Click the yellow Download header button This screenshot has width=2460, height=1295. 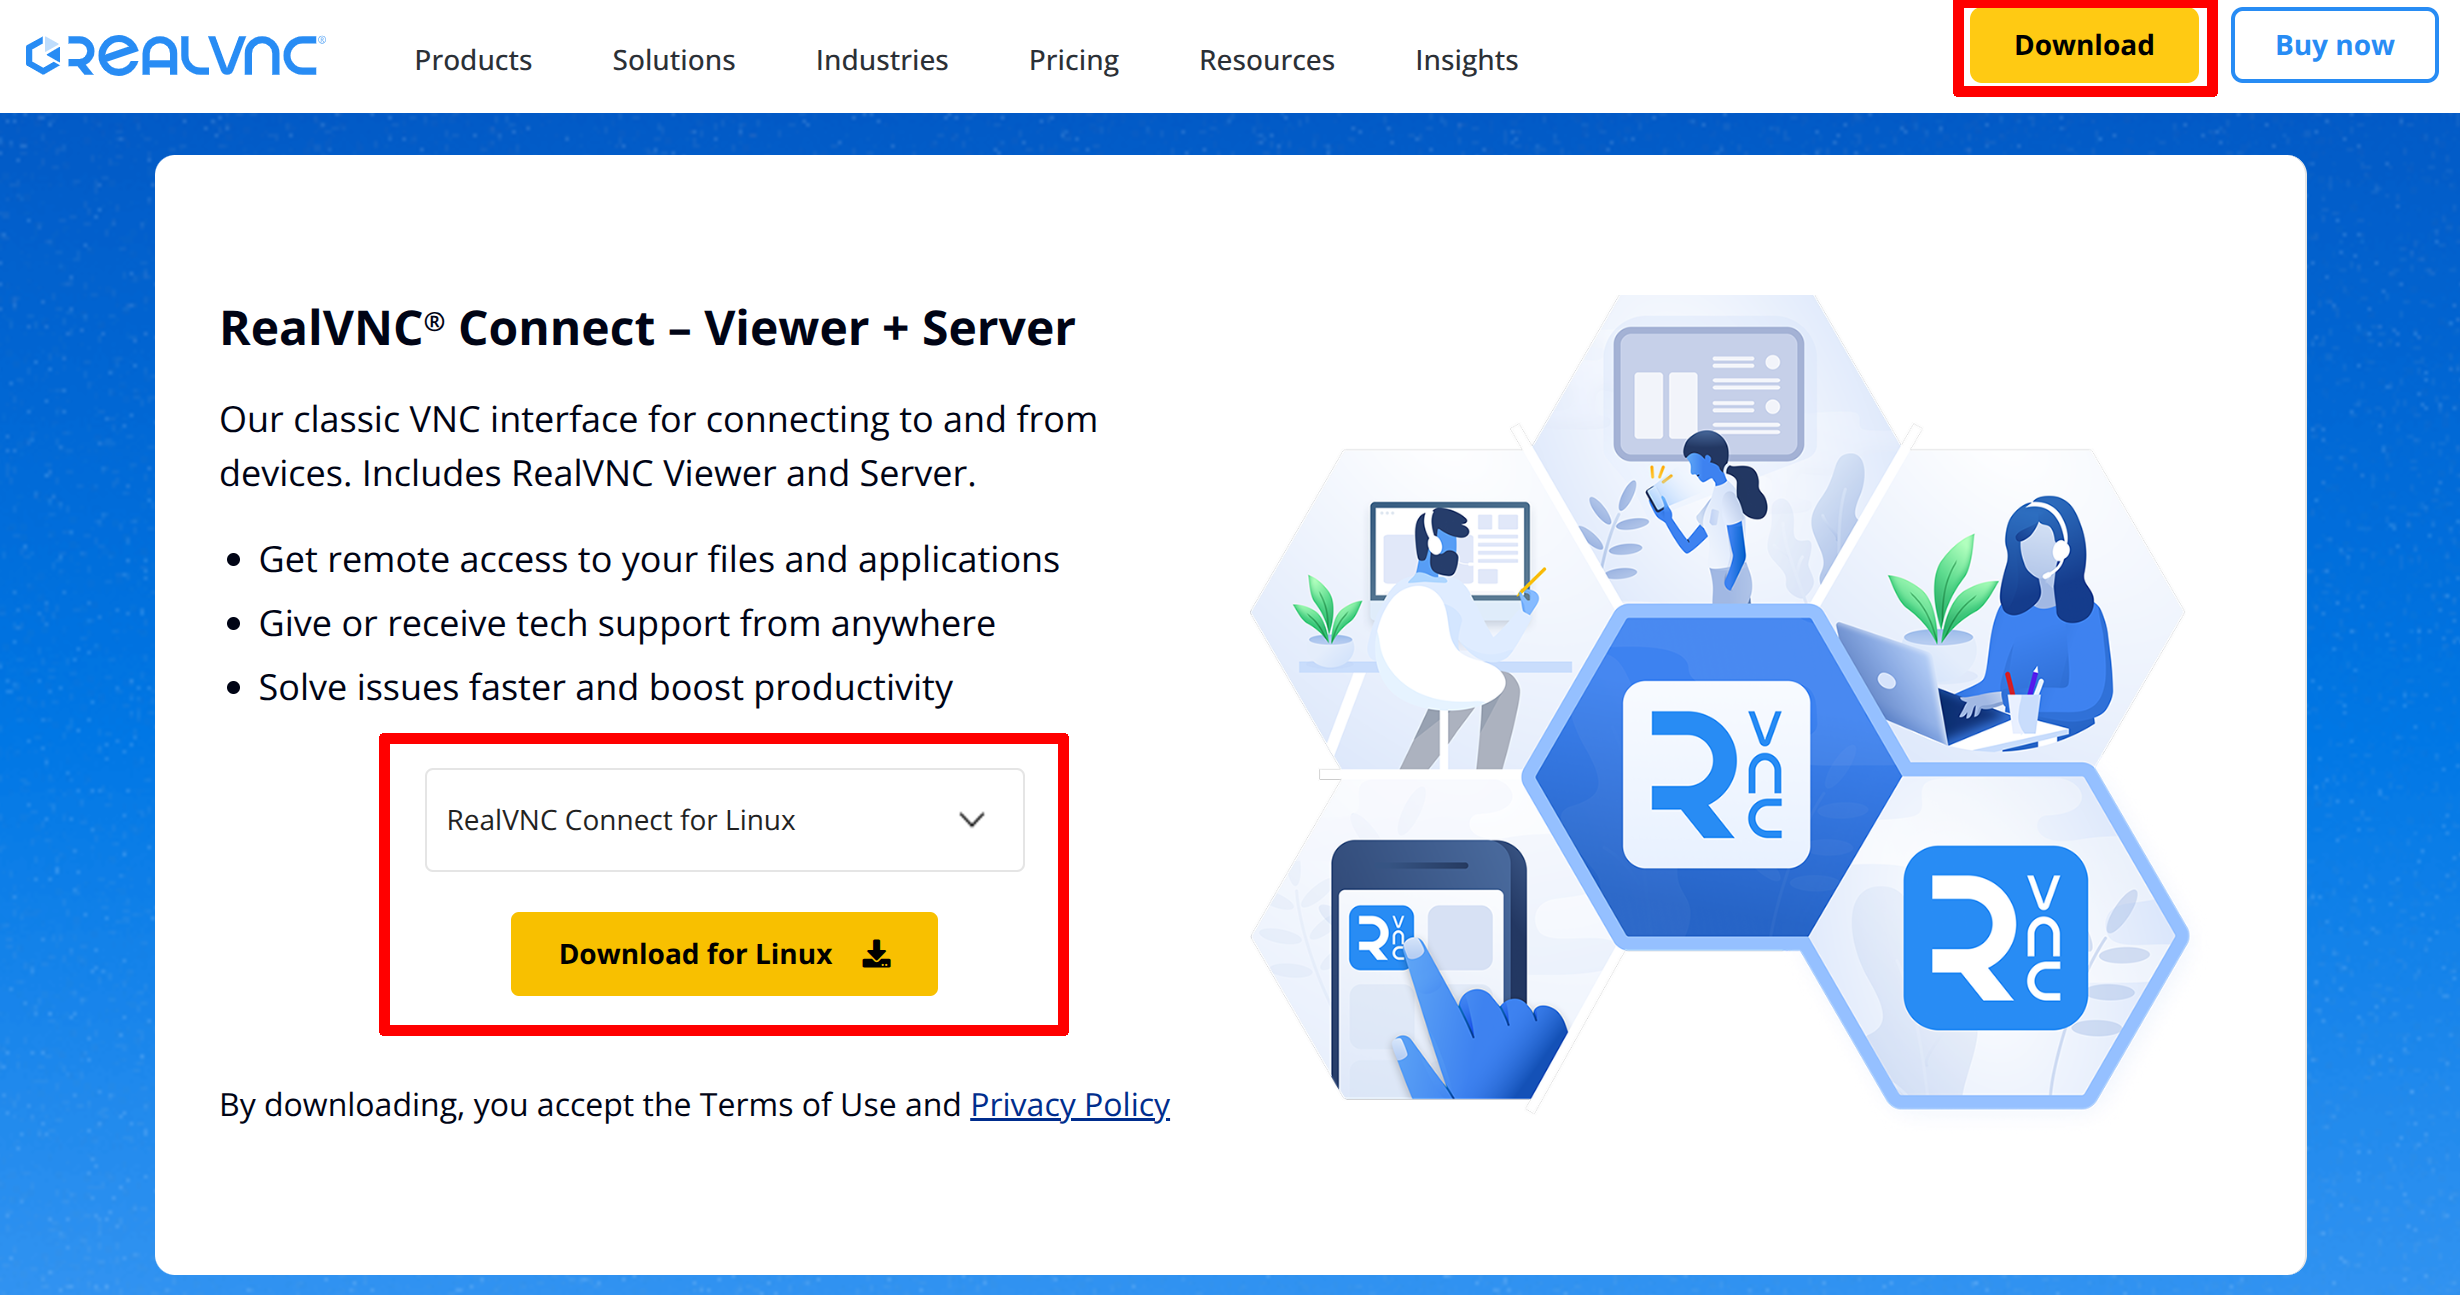[2083, 46]
